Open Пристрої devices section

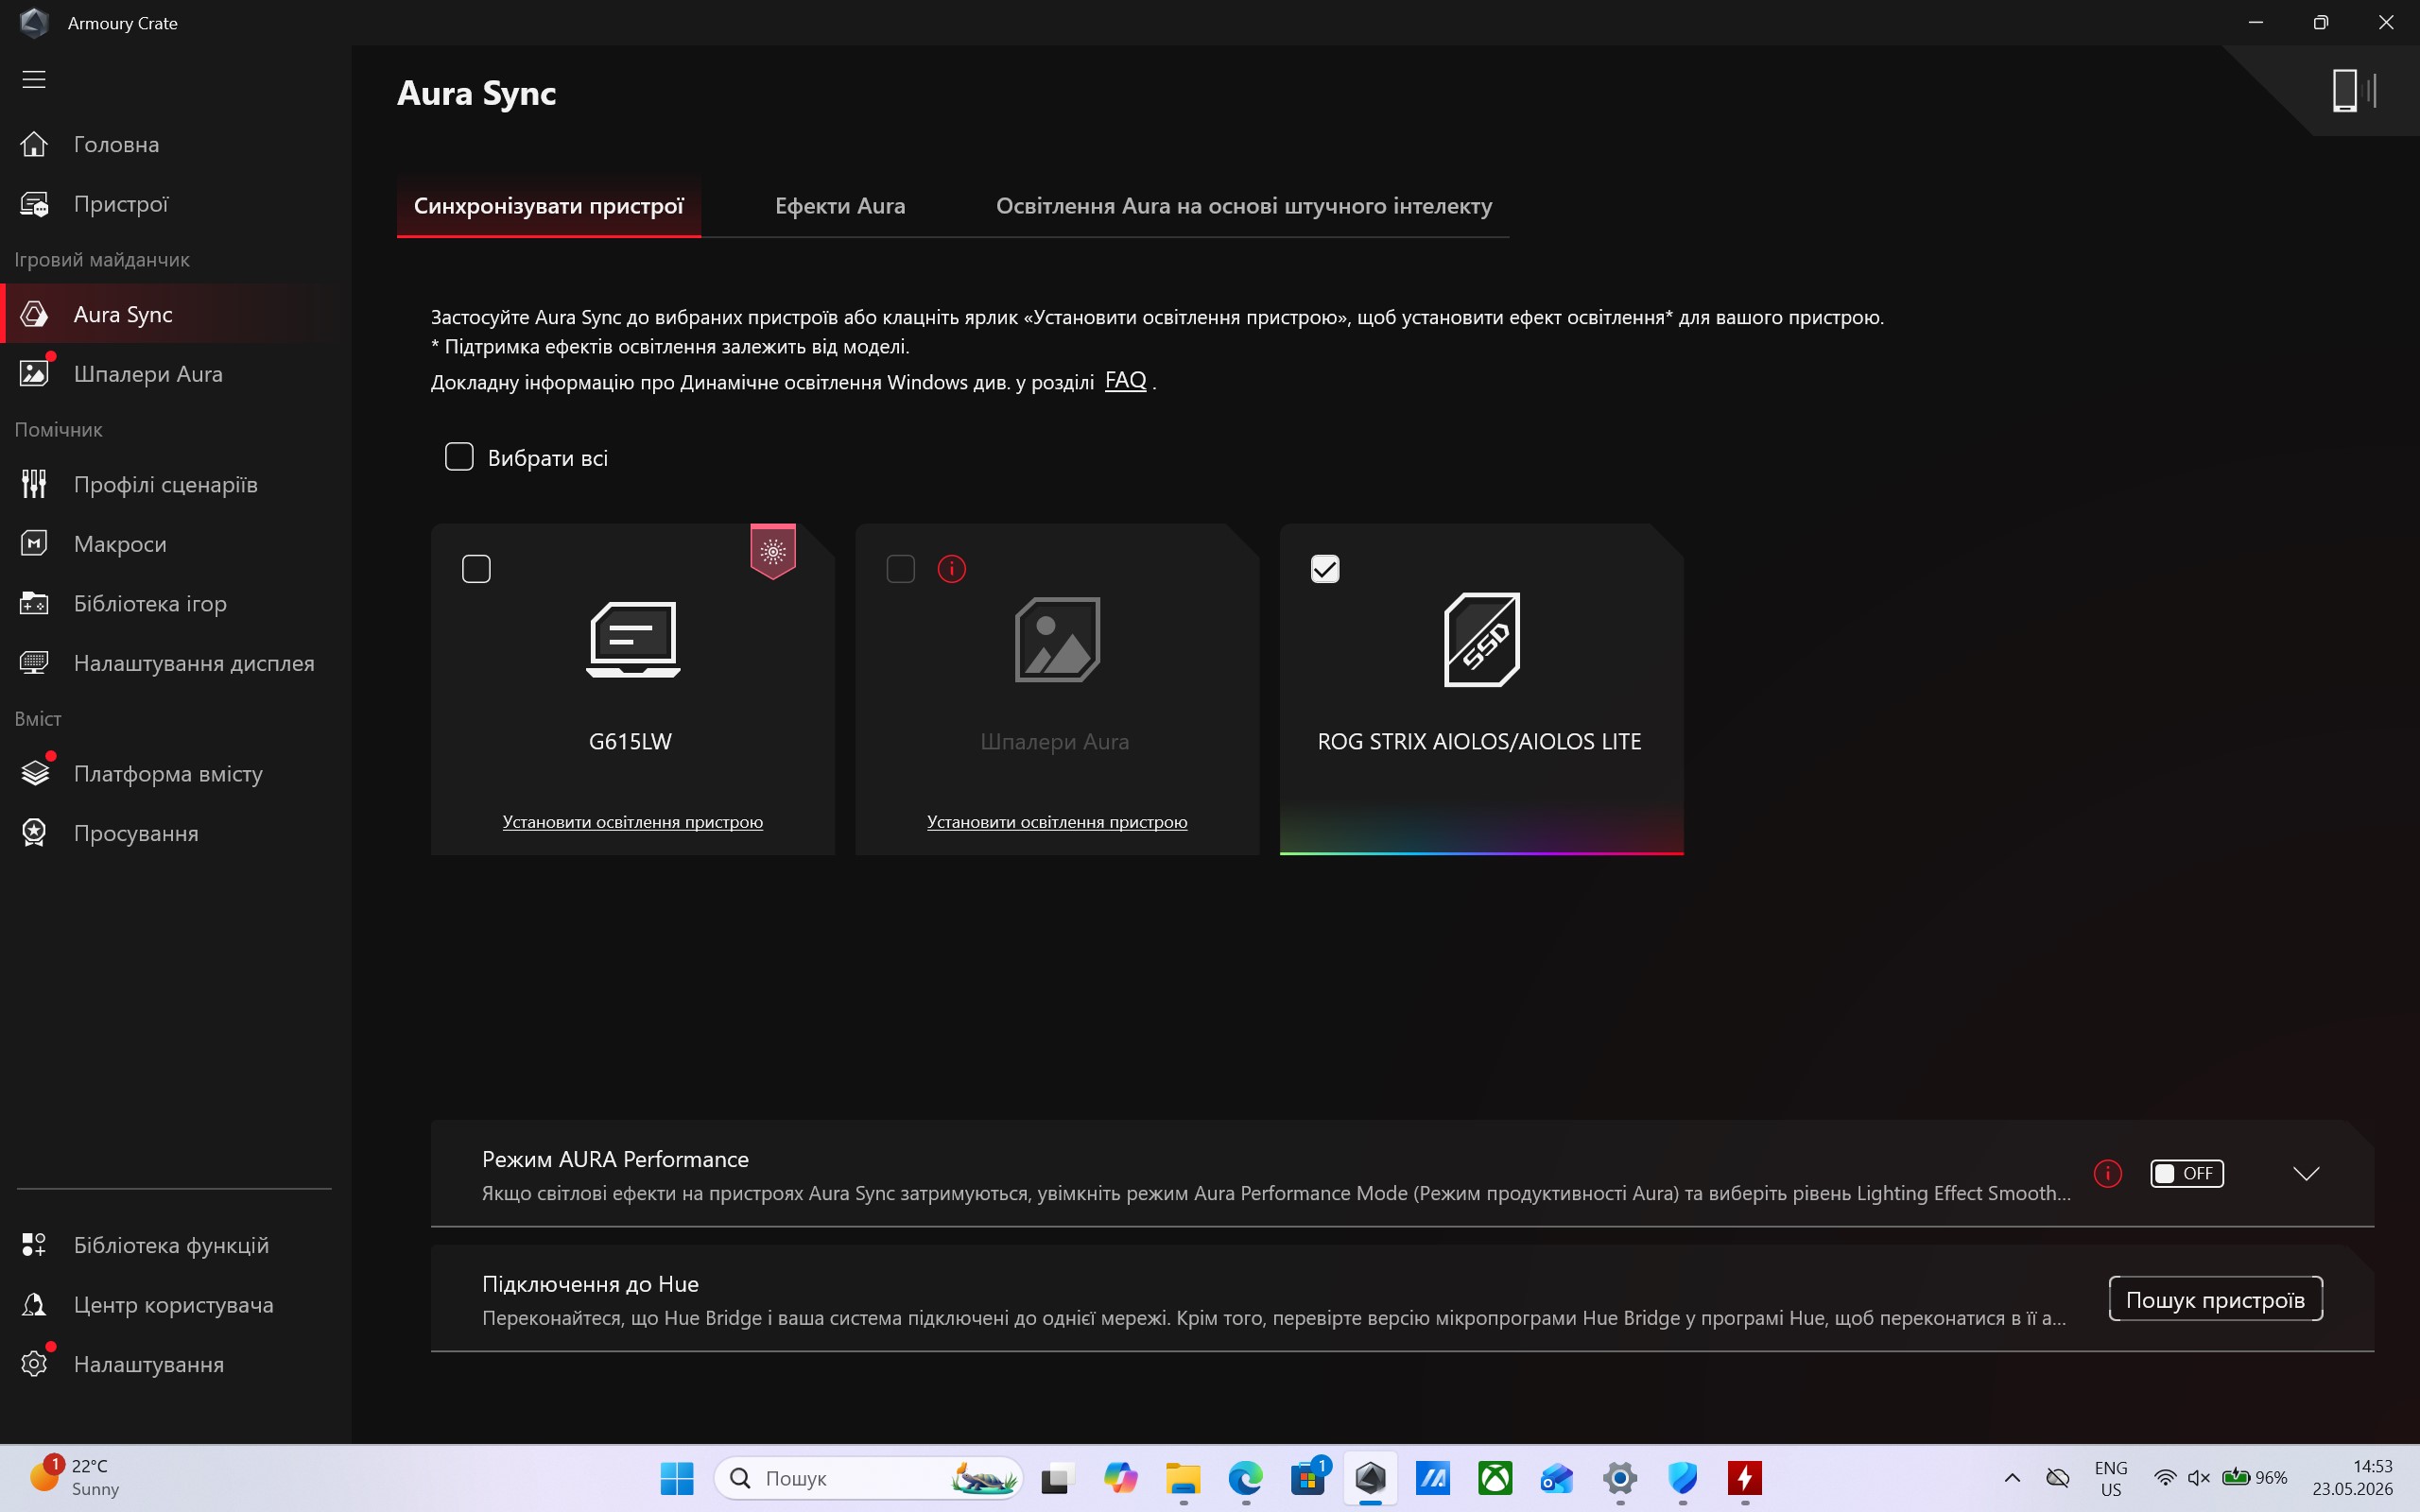(x=175, y=204)
